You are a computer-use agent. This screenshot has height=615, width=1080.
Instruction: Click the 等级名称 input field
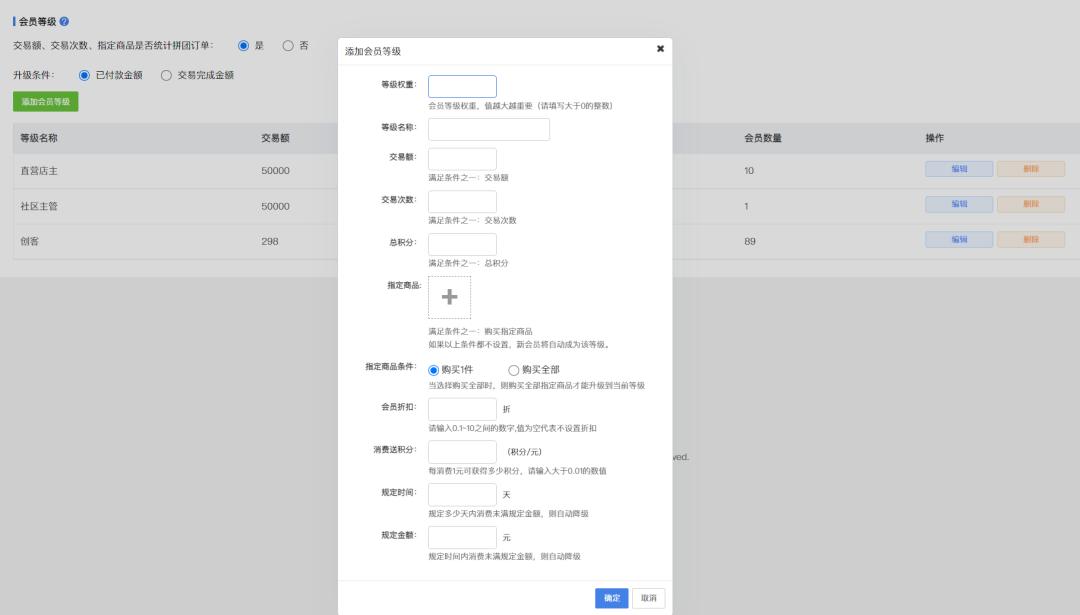pyautogui.click(x=488, y=129)
